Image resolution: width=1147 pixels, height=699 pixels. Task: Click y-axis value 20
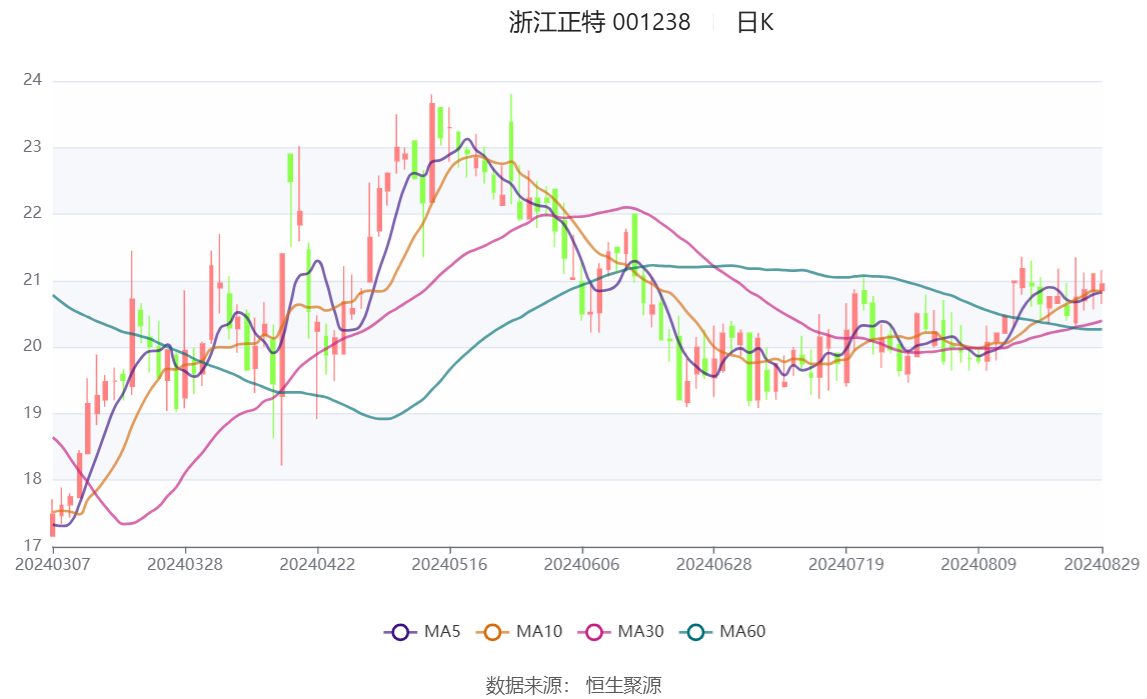(32, 346)
